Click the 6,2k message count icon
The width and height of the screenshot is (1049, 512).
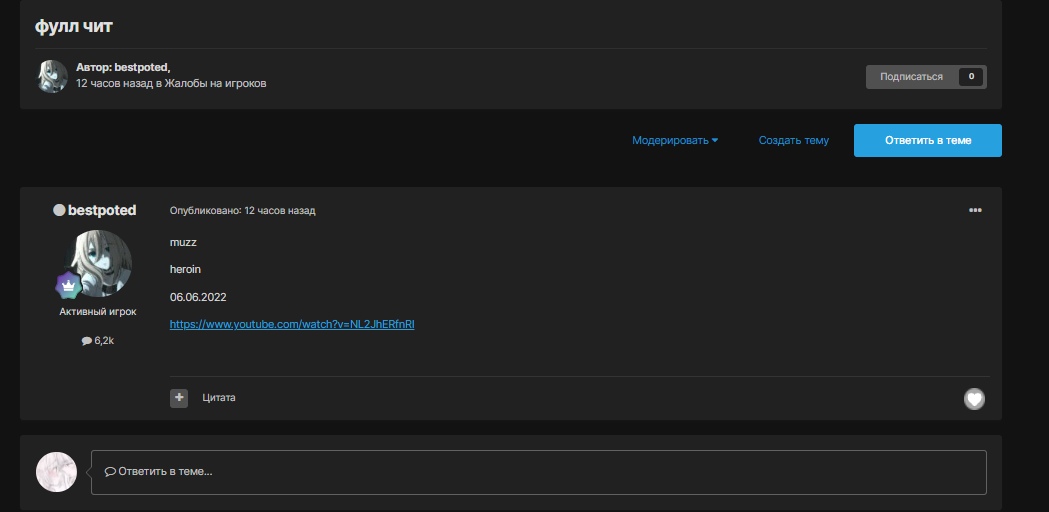86,341
